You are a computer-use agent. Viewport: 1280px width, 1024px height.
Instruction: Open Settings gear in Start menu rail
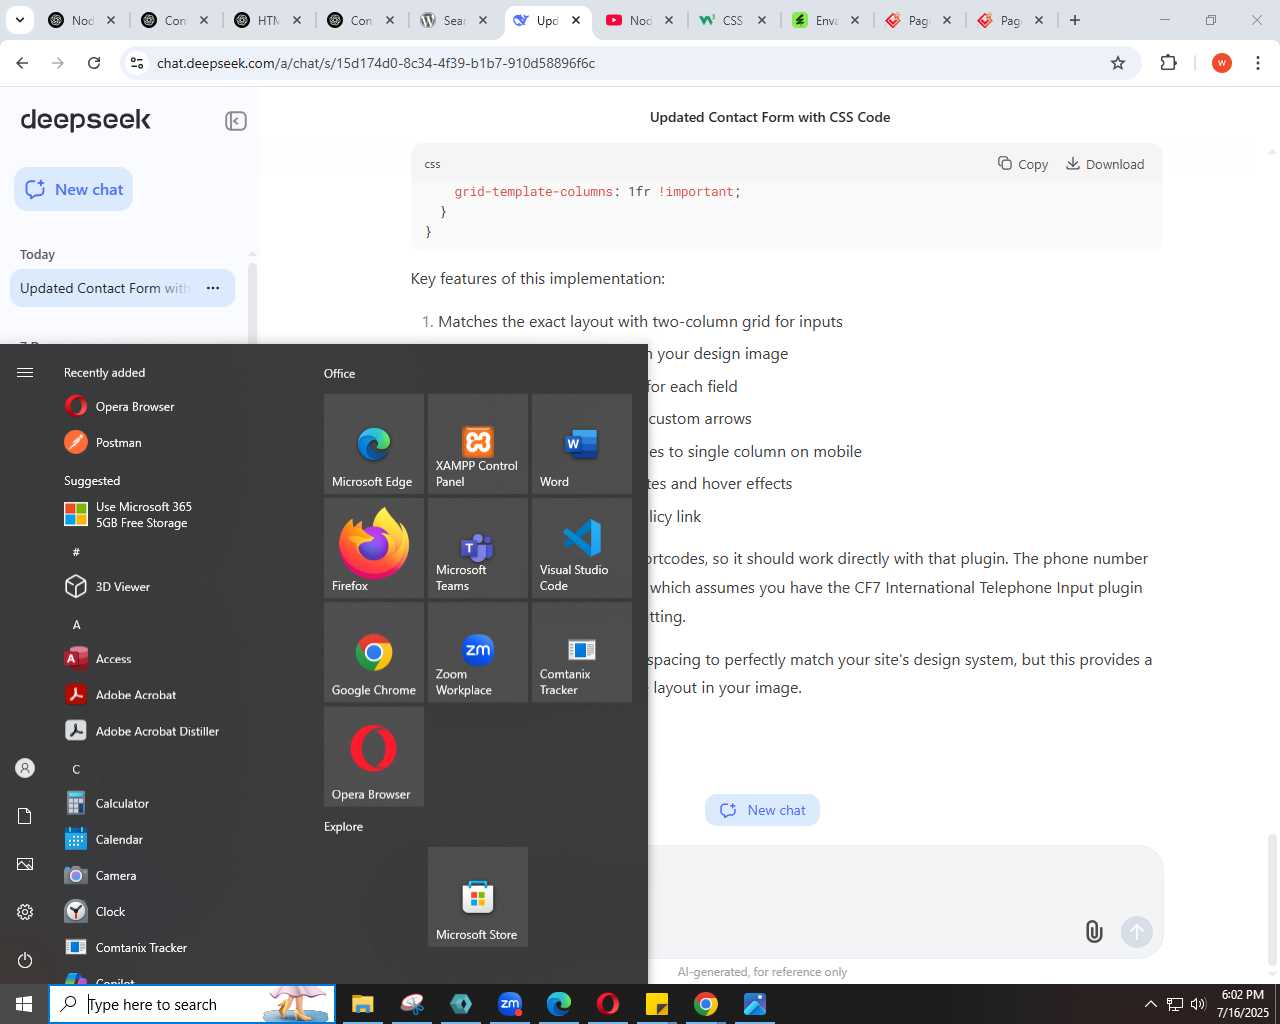click(x=25, y=912)
